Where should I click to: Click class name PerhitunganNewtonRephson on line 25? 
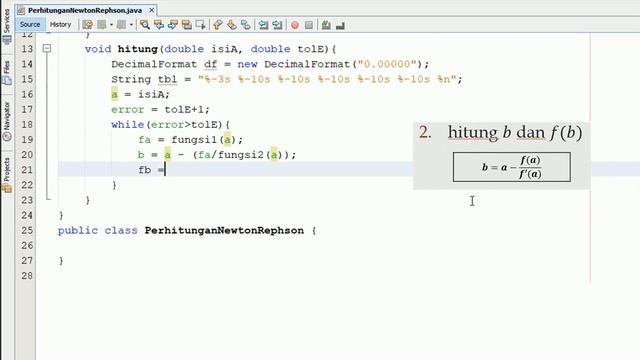coord(224,230)
